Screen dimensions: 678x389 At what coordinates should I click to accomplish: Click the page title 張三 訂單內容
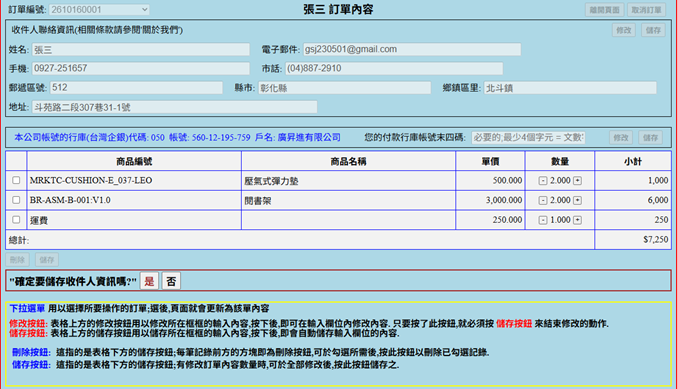pos(339,10)
